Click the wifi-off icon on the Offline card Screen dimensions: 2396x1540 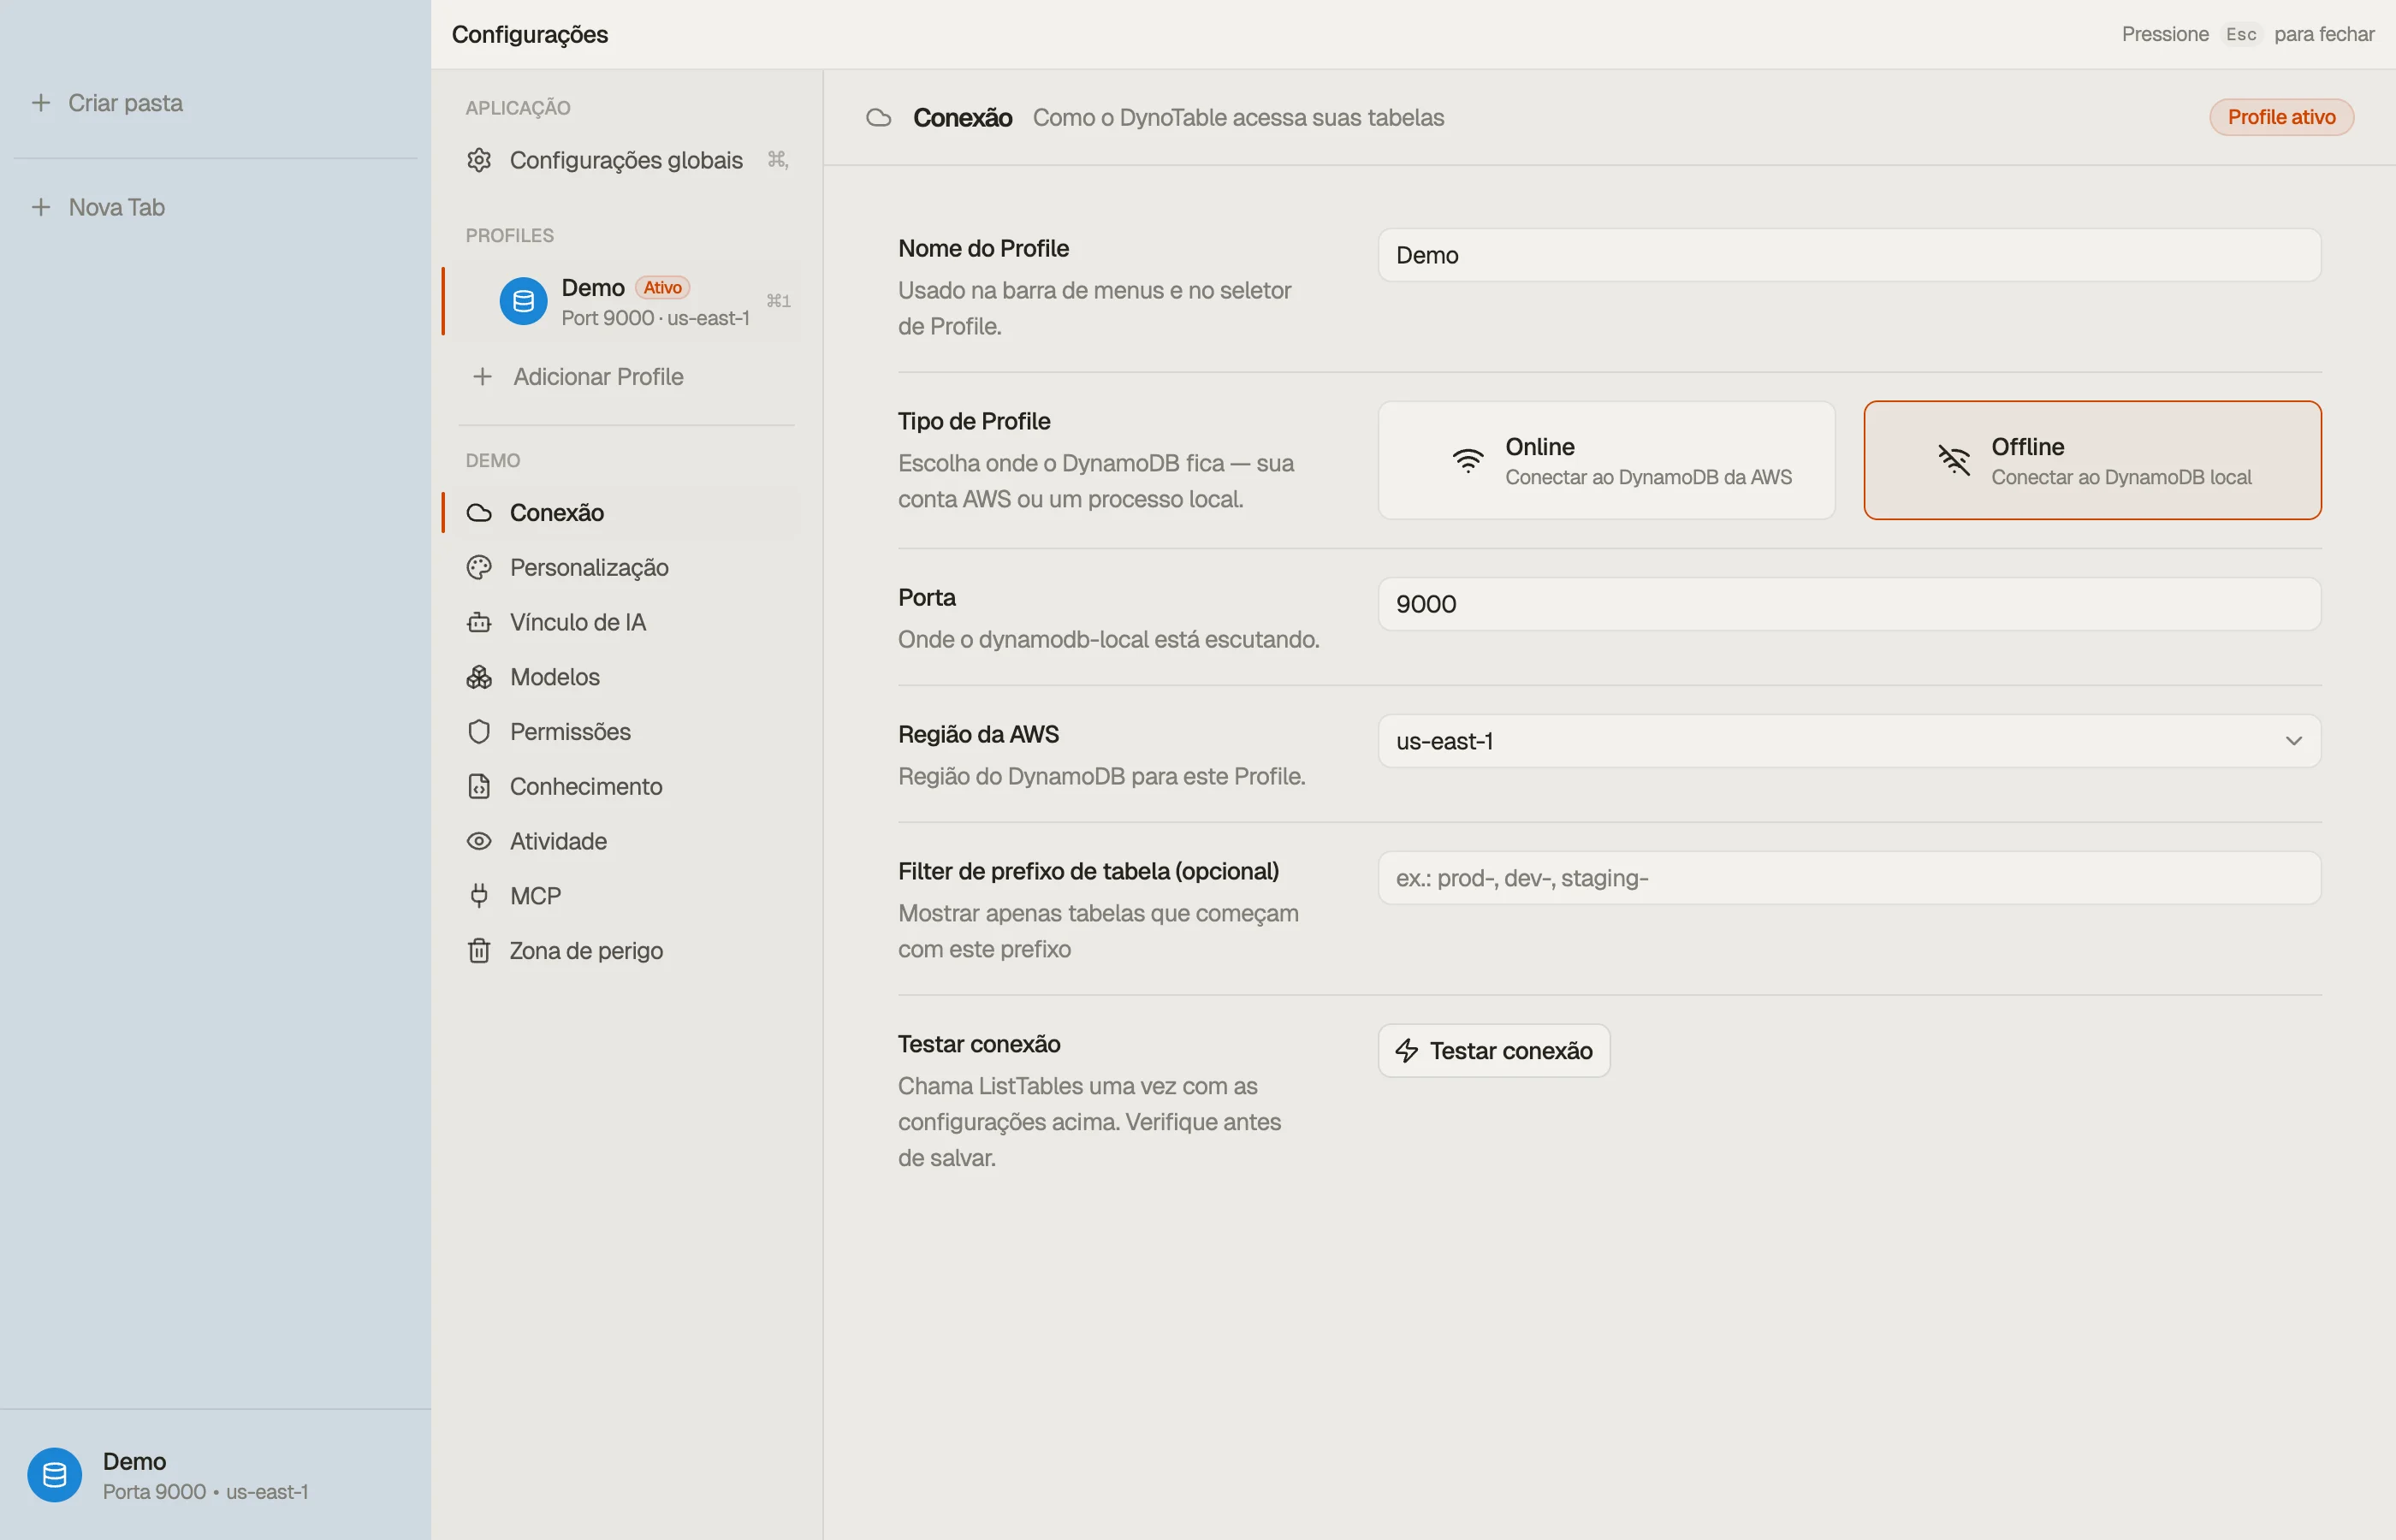pyautogui.click(x=1953, y=460)
